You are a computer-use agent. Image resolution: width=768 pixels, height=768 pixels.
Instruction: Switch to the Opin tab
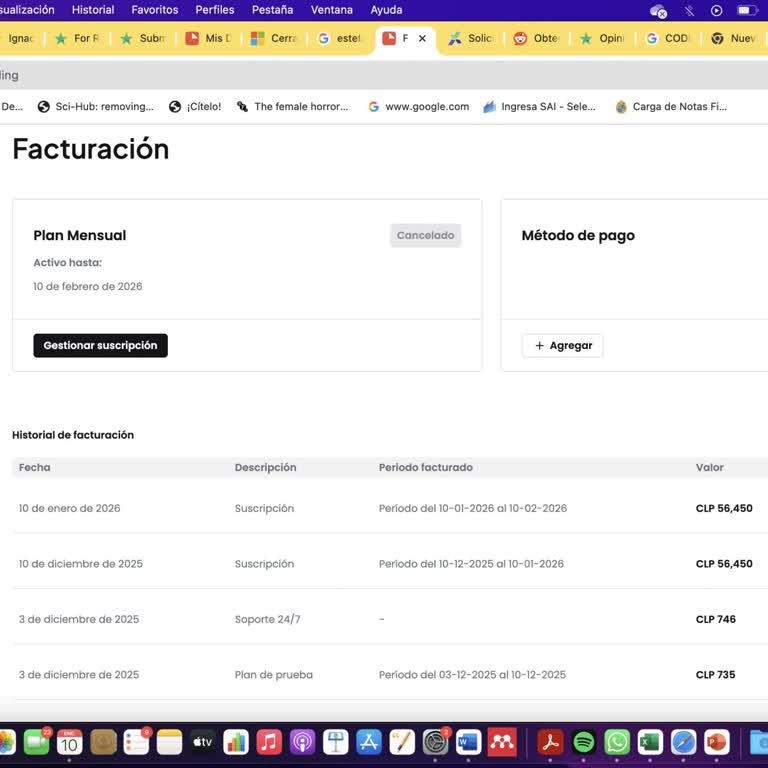[602, 38]
